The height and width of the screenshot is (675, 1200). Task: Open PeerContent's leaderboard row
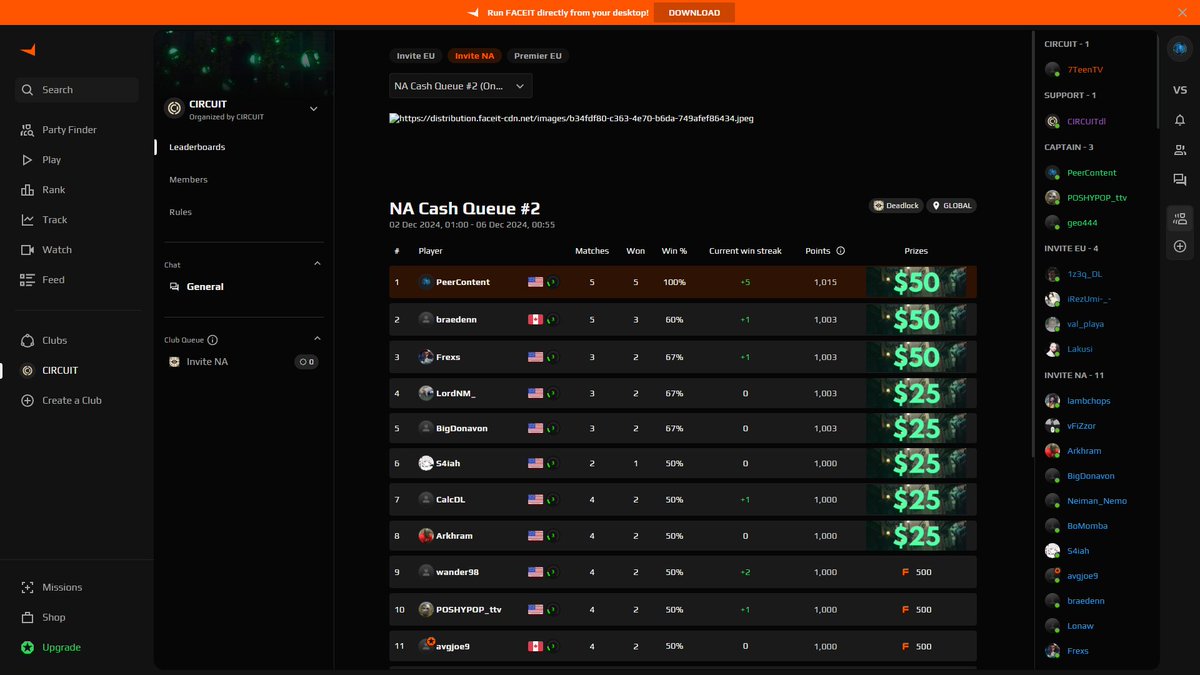click(683, 282)
